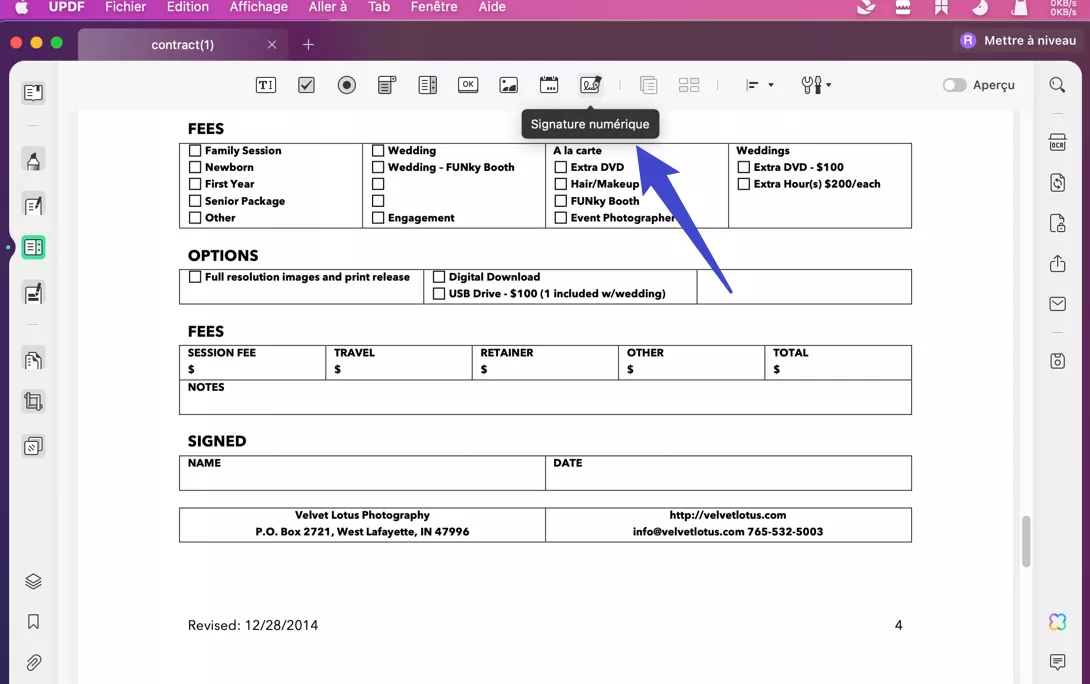This screenshot has height=684, width=1090.
Task: Click the http://velvetlotus.com text
Action: [x=728, y=515]
